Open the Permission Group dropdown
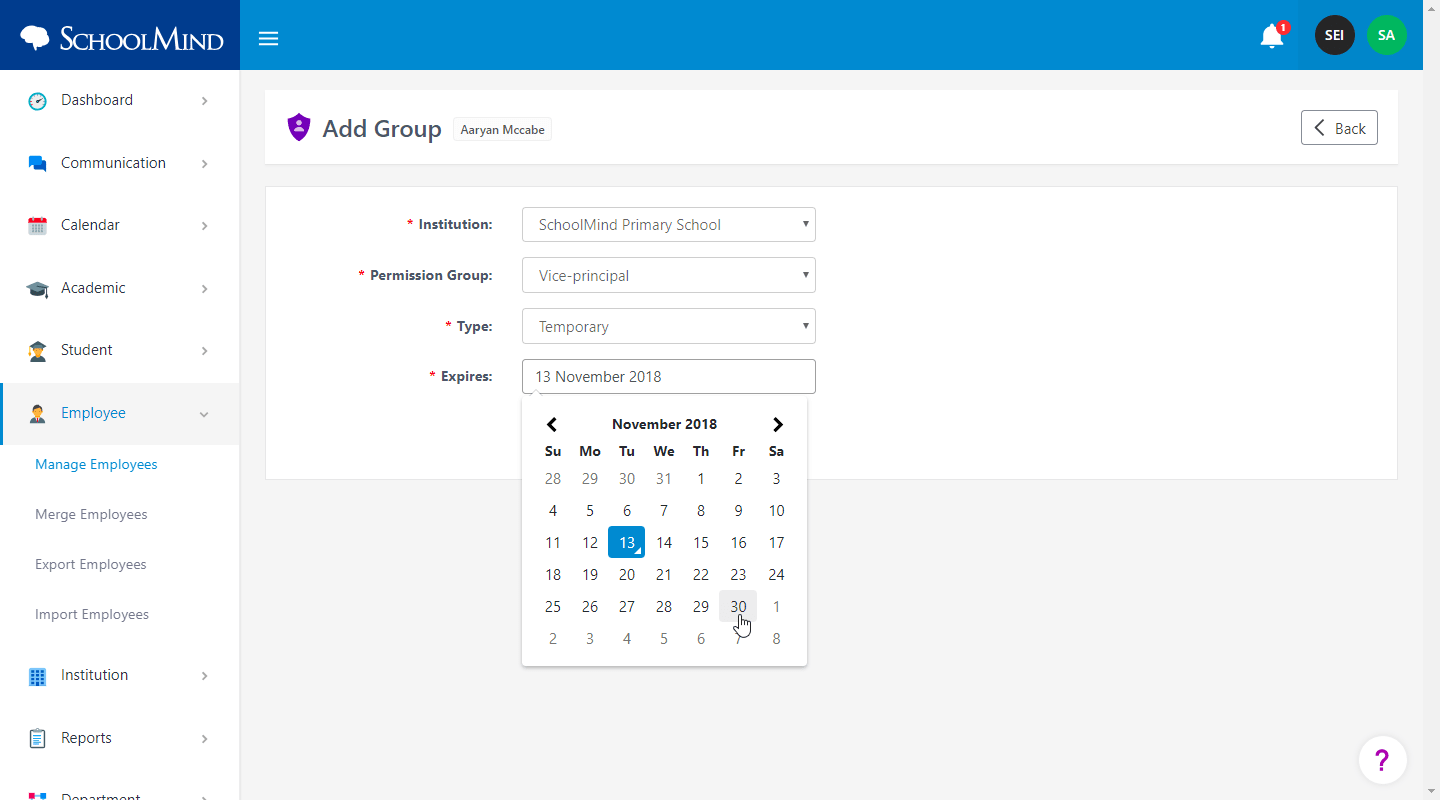Screen dimensions: 1440x800 pos(669,275)
